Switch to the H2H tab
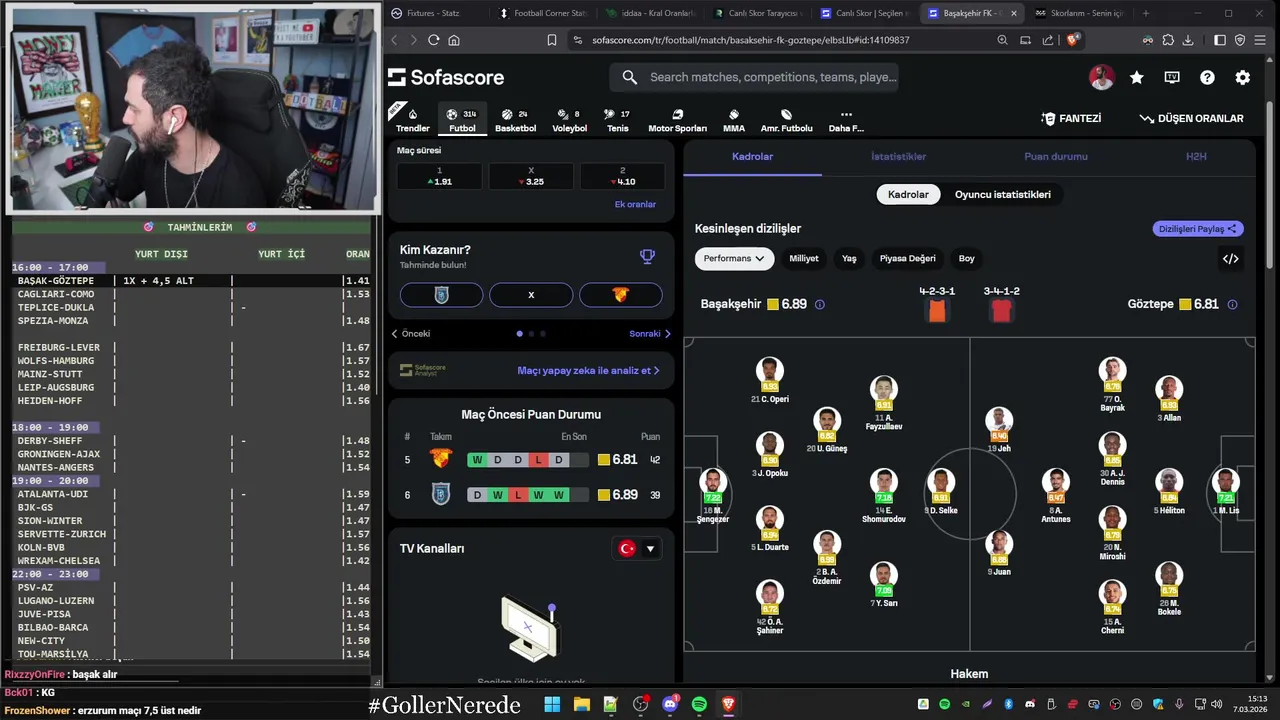 (1196, 157)
